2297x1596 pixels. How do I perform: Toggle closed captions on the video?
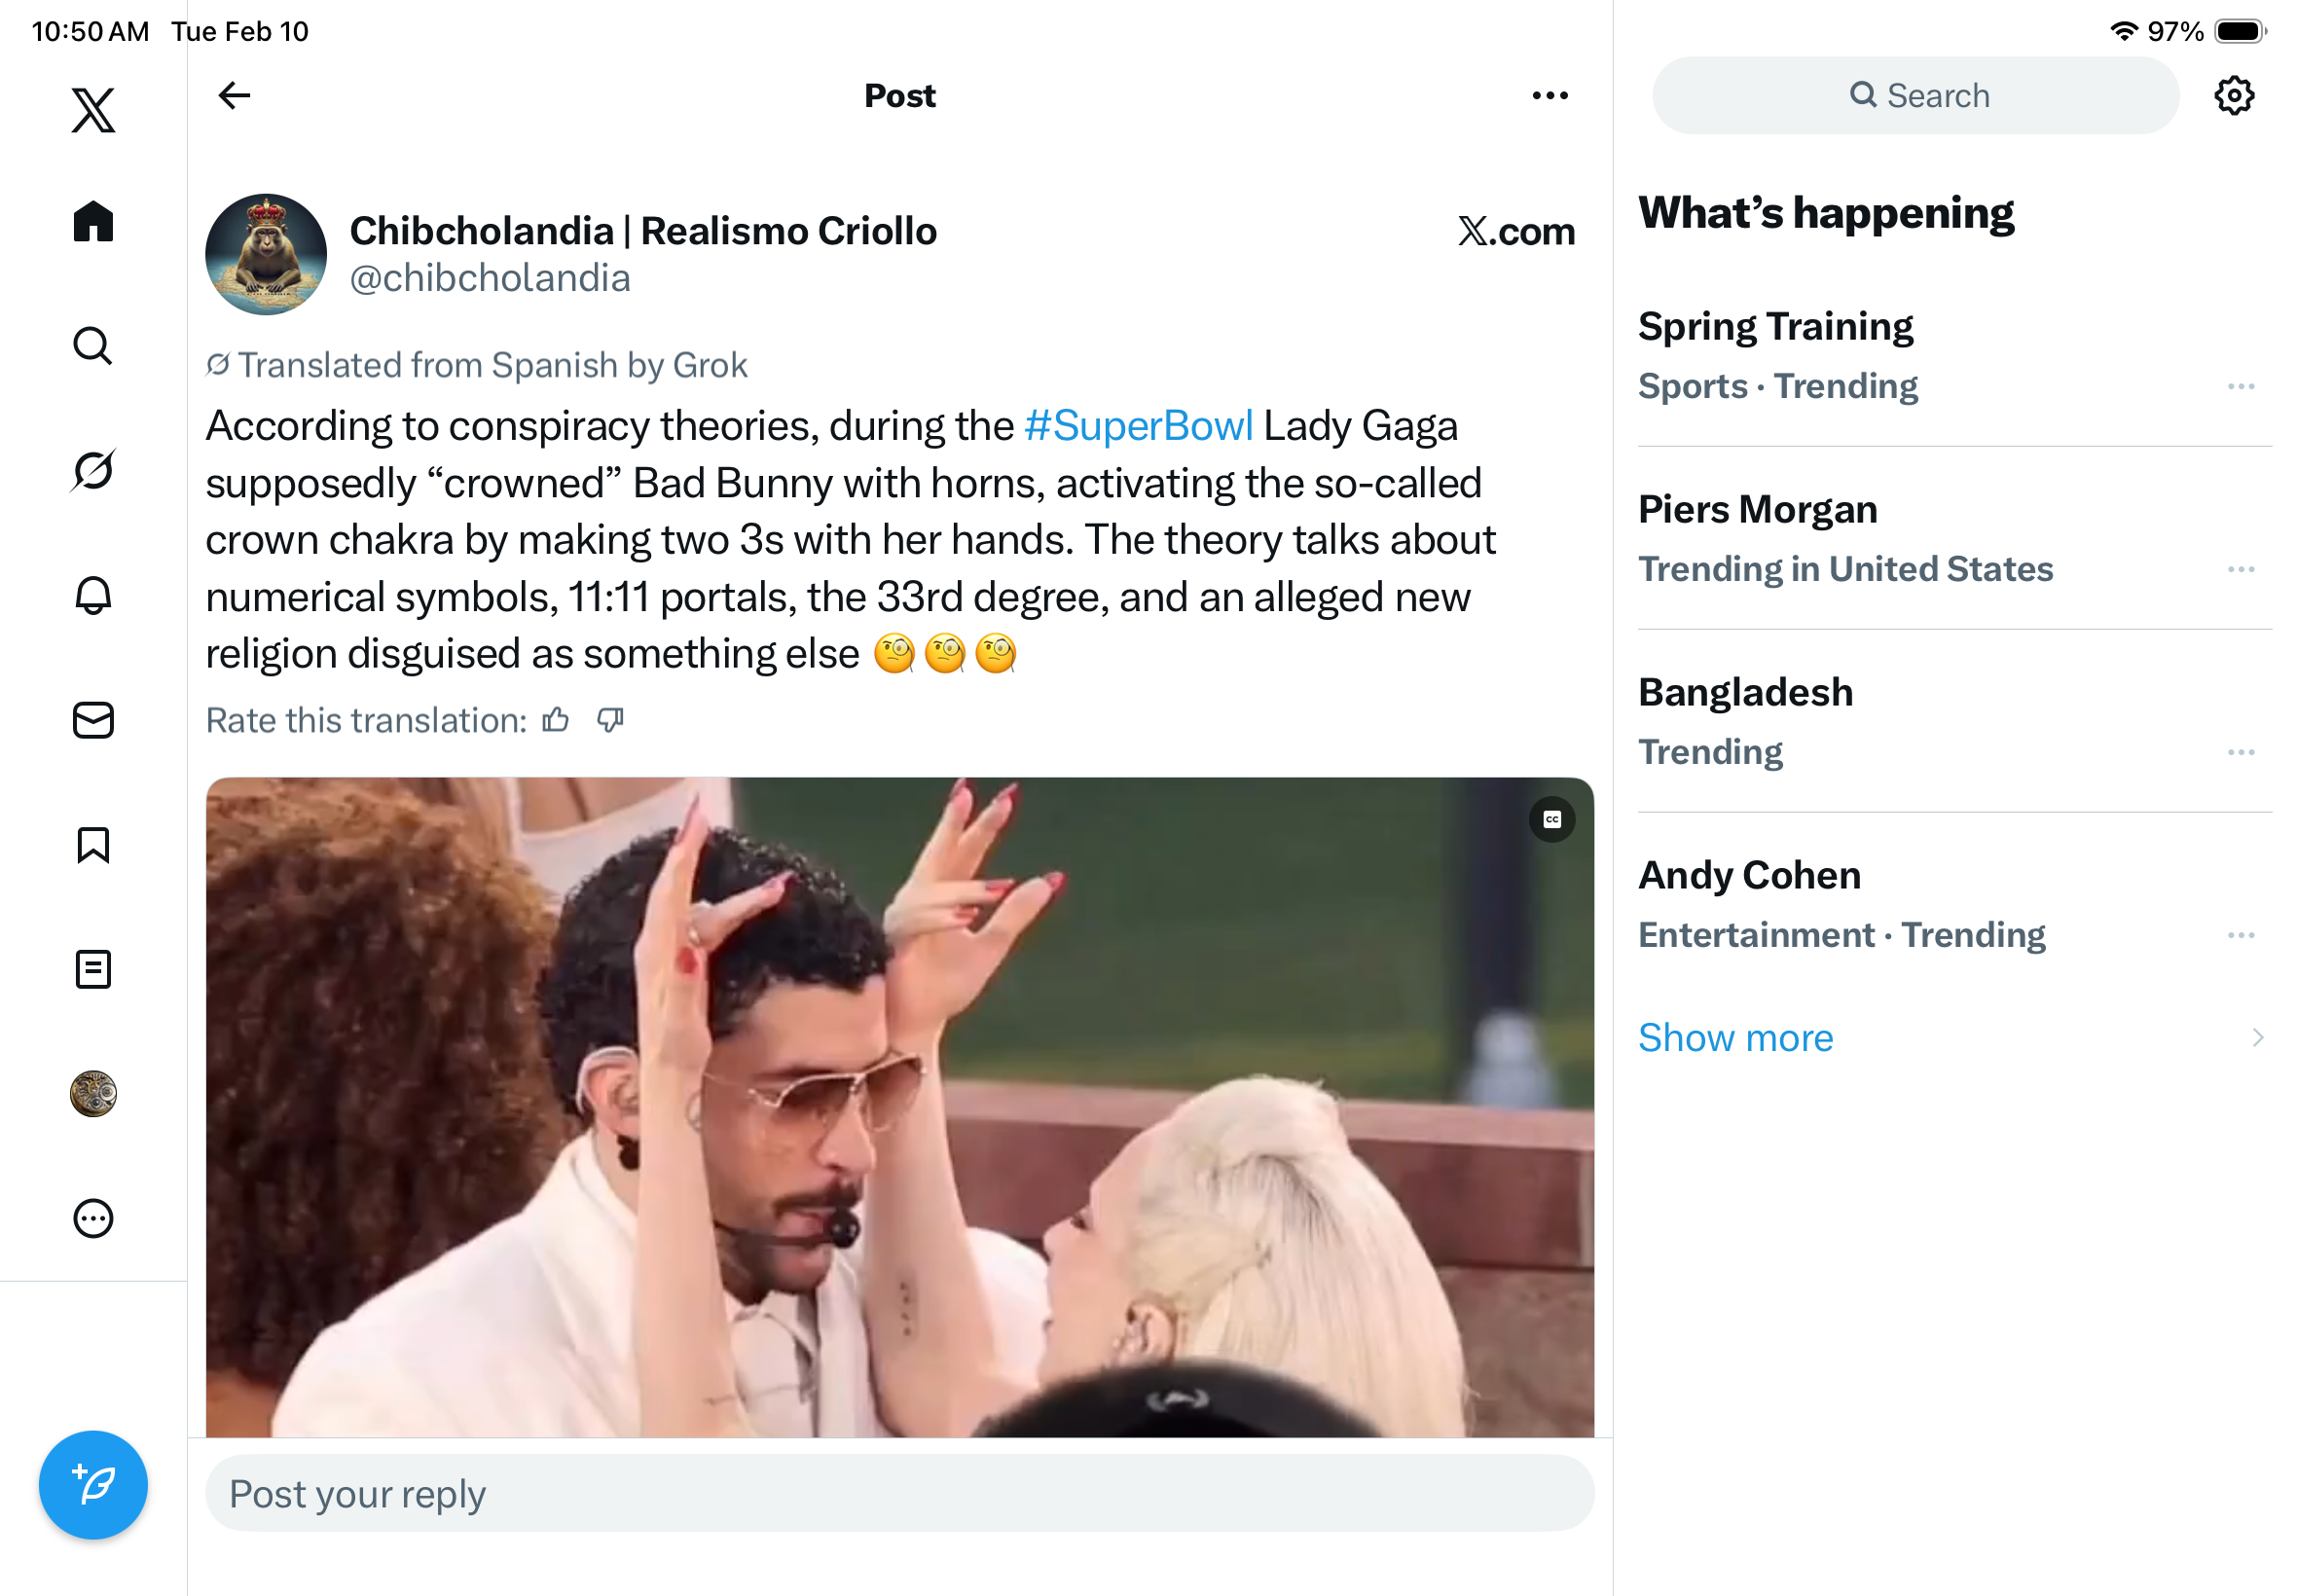point(1551,820)
